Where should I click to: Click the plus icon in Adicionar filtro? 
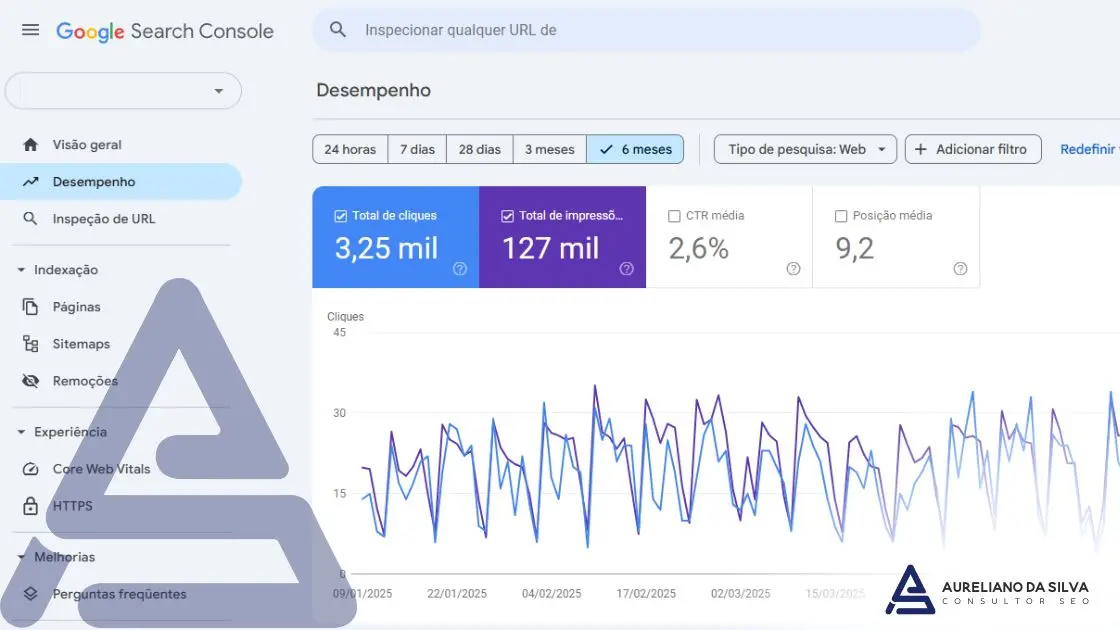click(921, 149)
